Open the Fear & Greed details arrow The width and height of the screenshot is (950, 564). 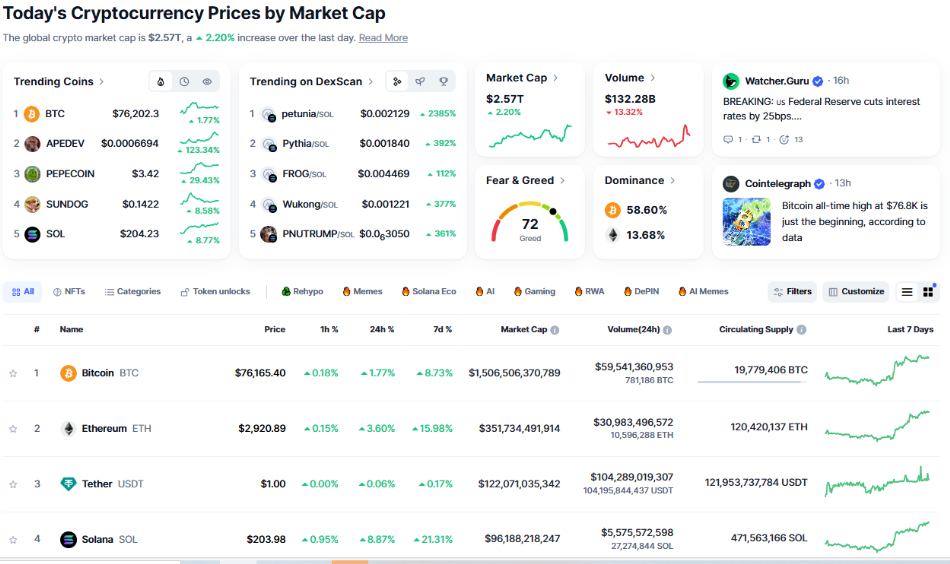563,181
